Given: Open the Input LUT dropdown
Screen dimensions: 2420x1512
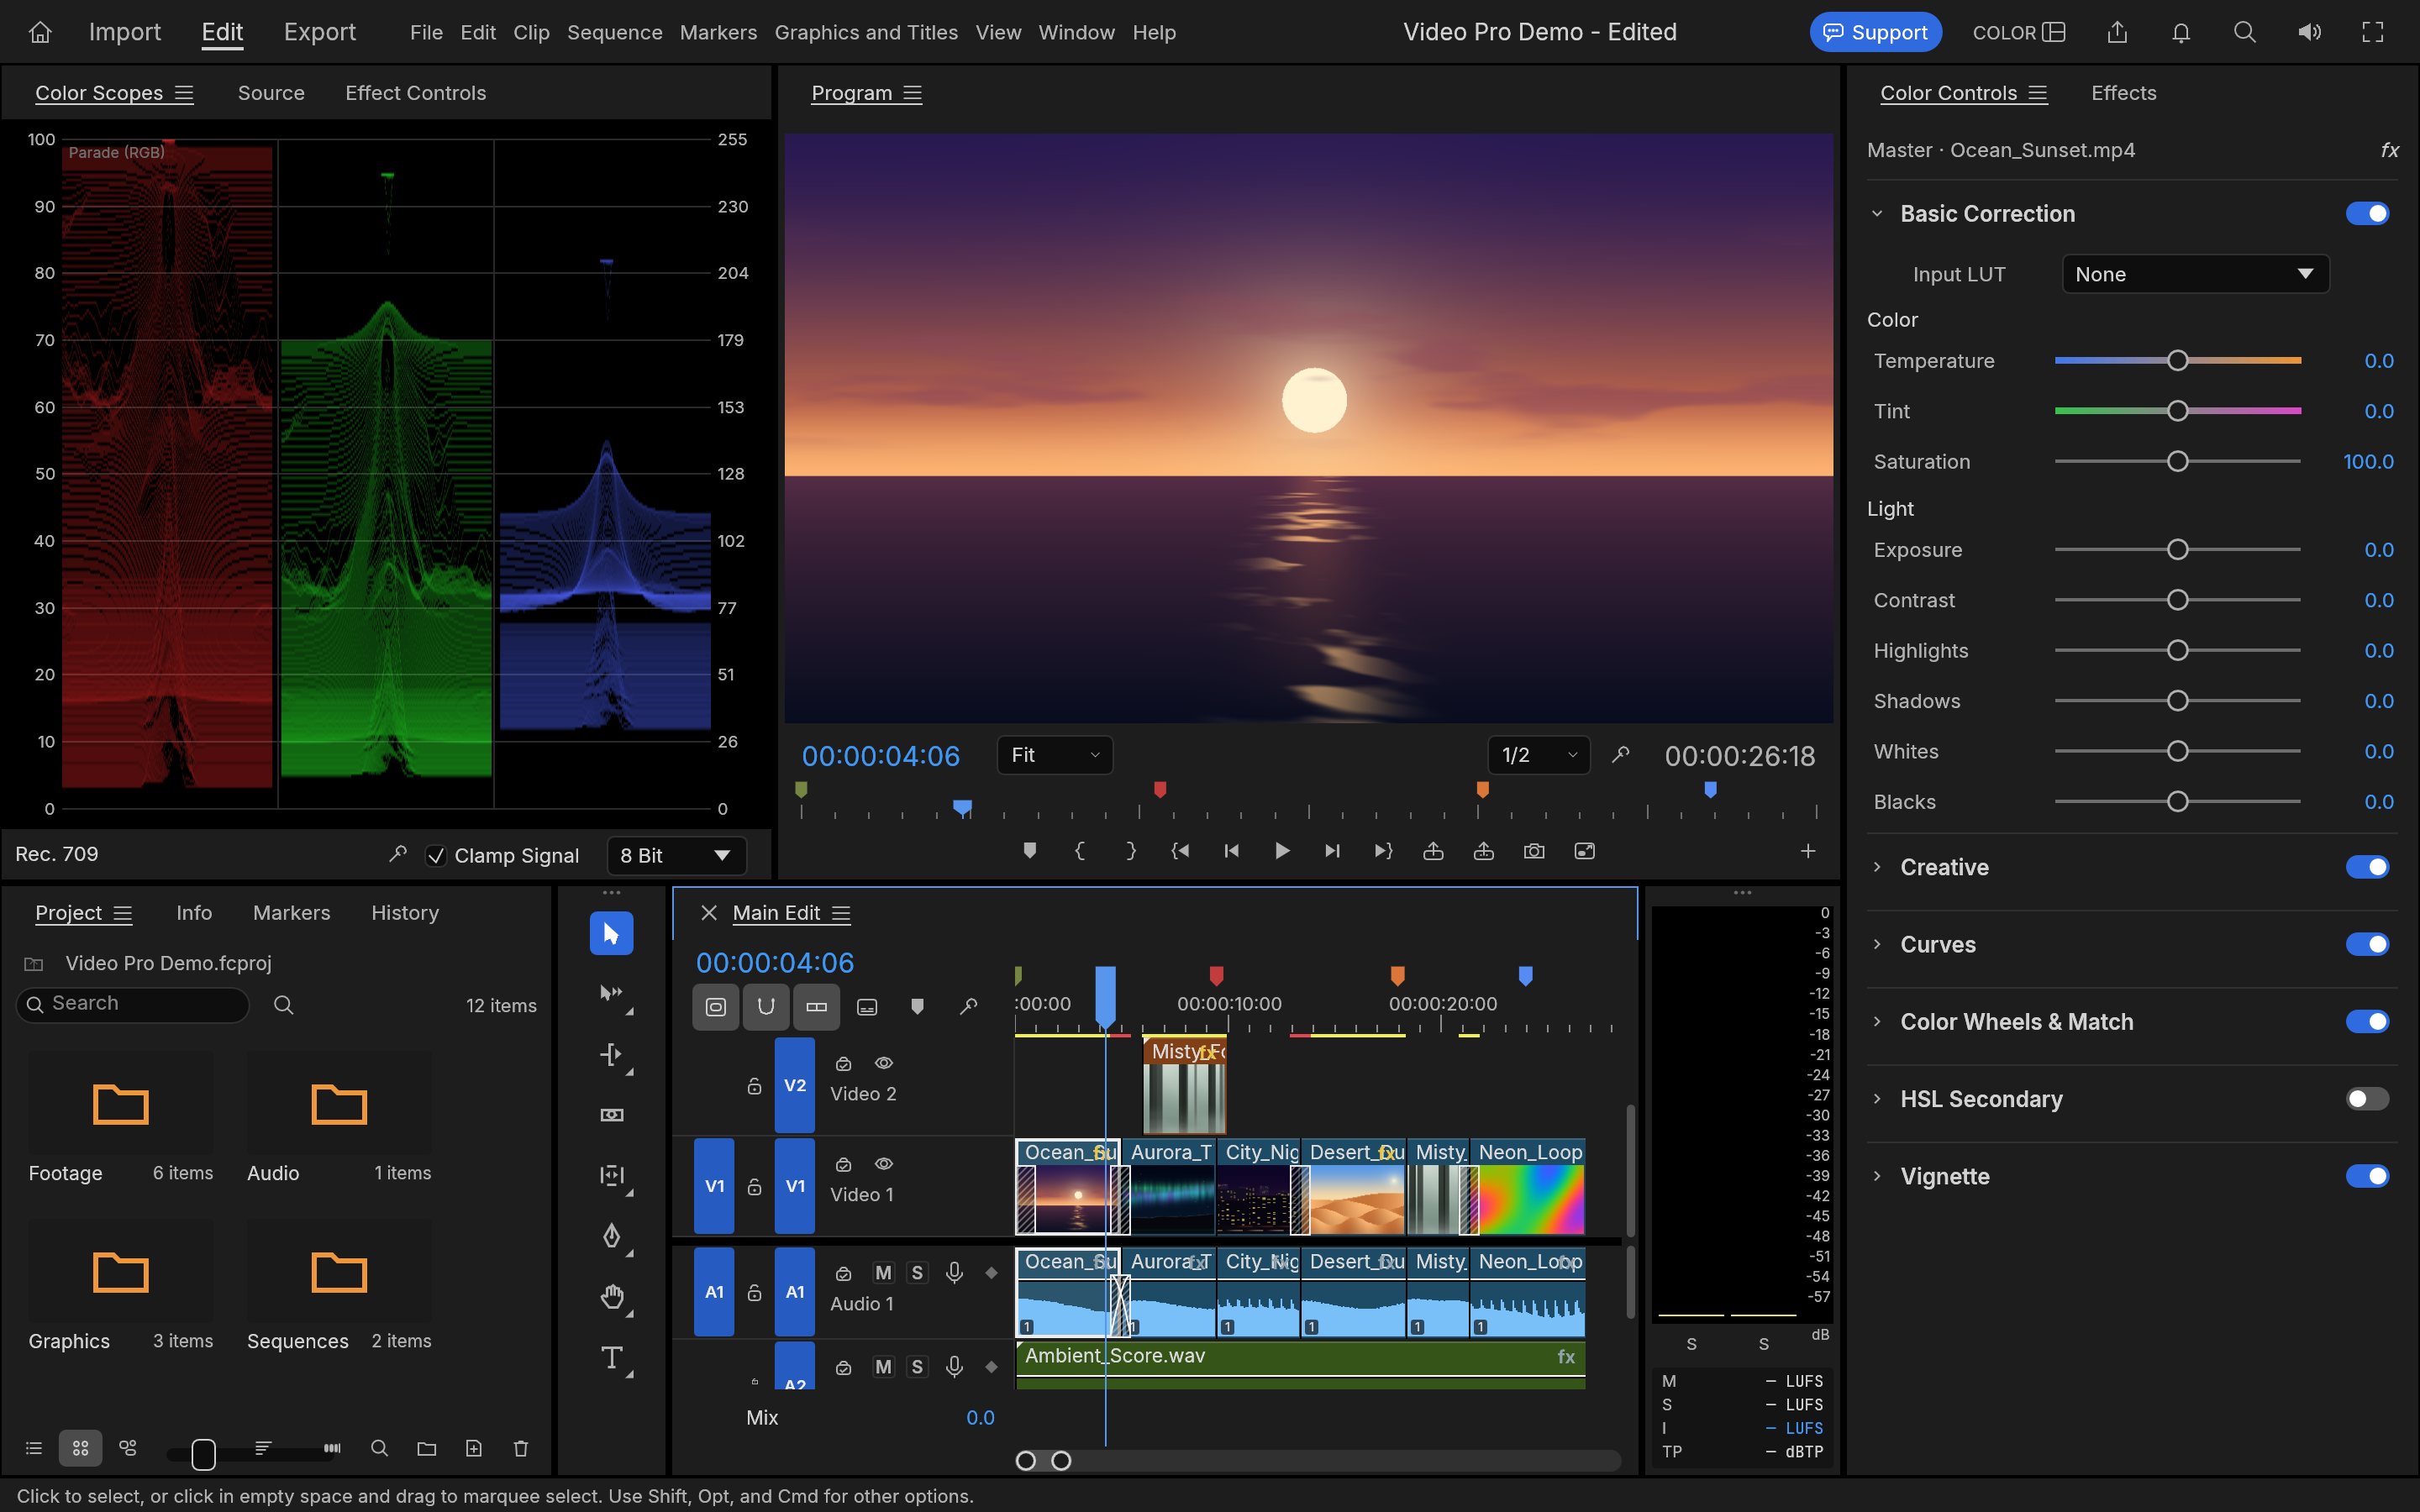Looking at the screenshot, I should coord(2195,274).
